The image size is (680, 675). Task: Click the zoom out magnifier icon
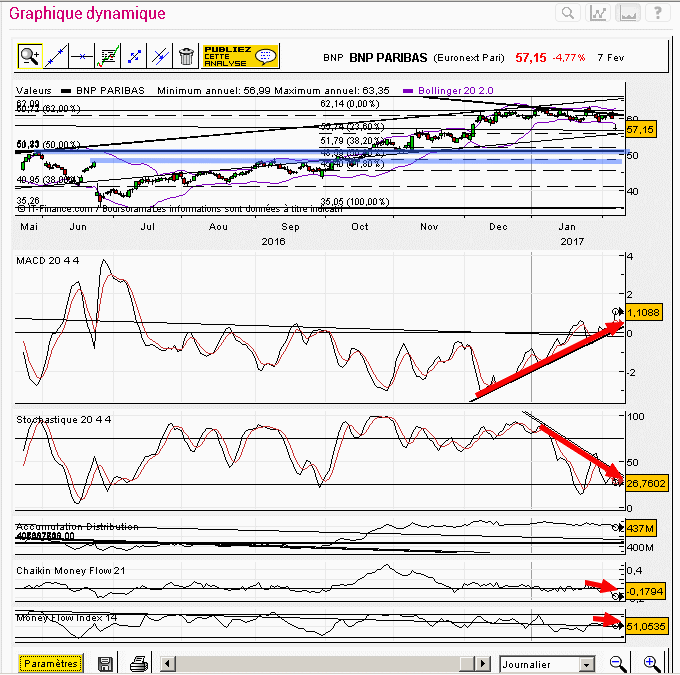click(618, 664)
